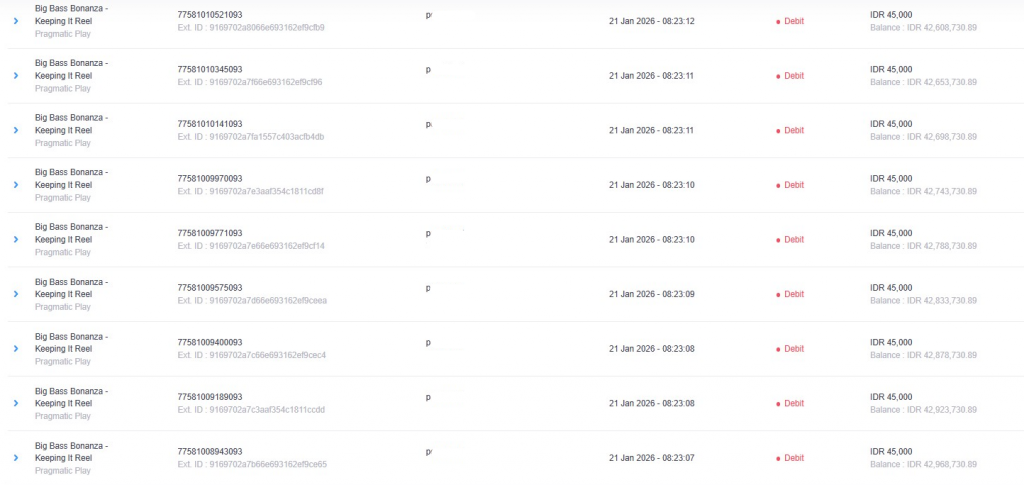The width and height of the screenshot is (1024, 485).
Task: Expand the row for transaction 77581010345093
Action: pos(16,76)
